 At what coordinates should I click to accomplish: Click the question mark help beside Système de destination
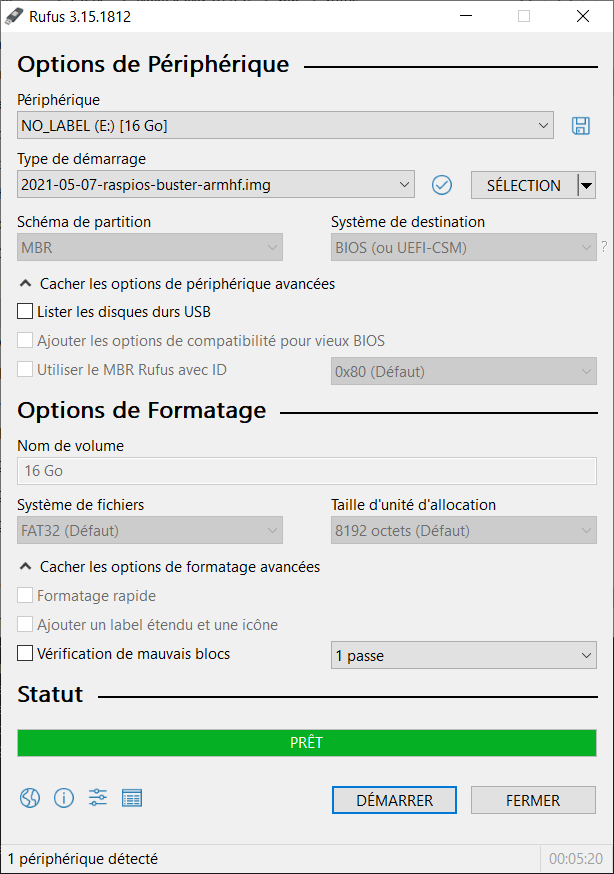coord(604,246)
